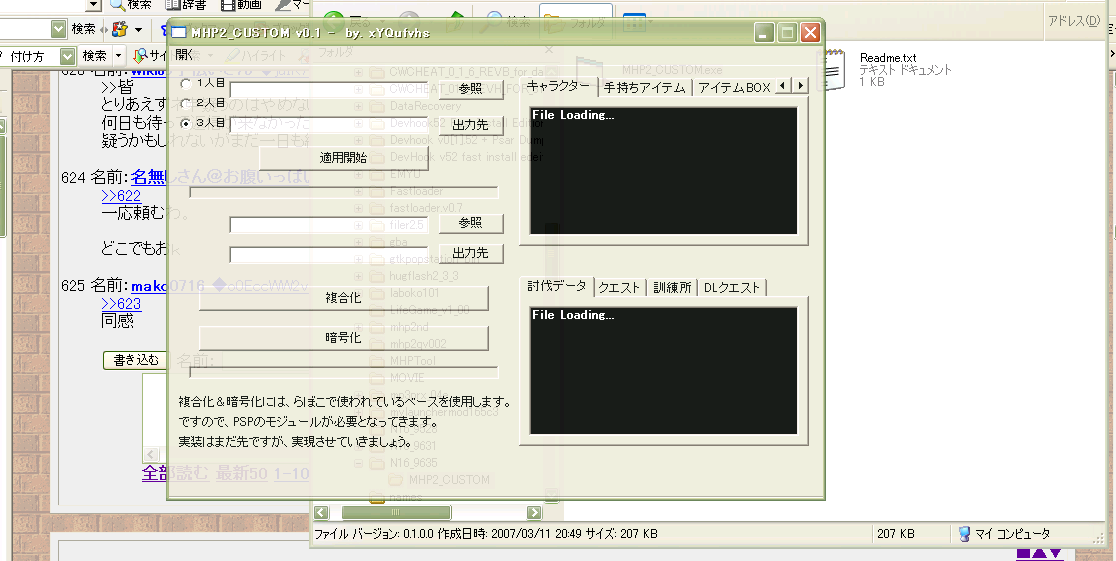Click the Readme.txt file icon
Viewport: 1116px width, 561px height.
[x=833, y=69]
